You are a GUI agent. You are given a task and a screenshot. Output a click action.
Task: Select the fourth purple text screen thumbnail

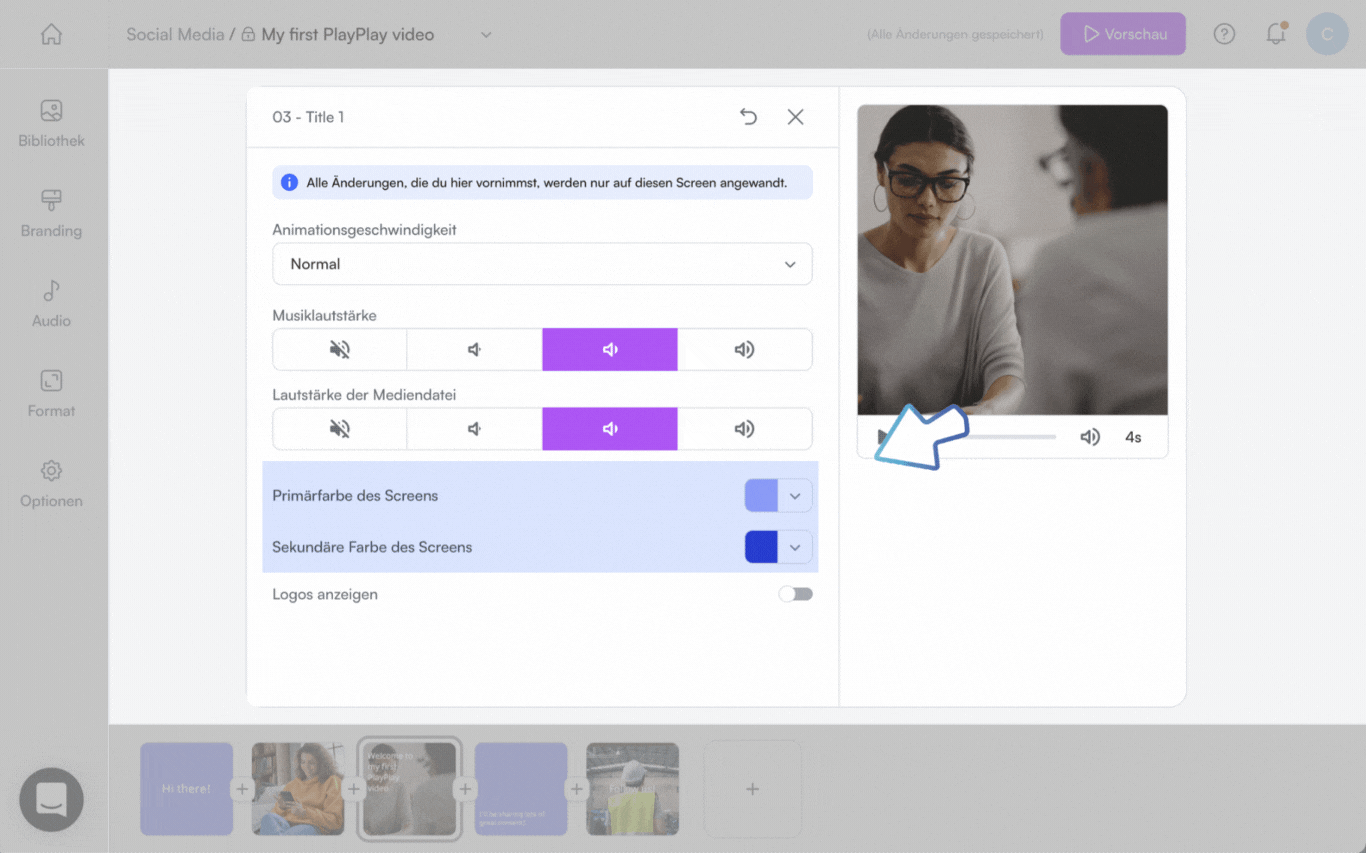point(521,789)
